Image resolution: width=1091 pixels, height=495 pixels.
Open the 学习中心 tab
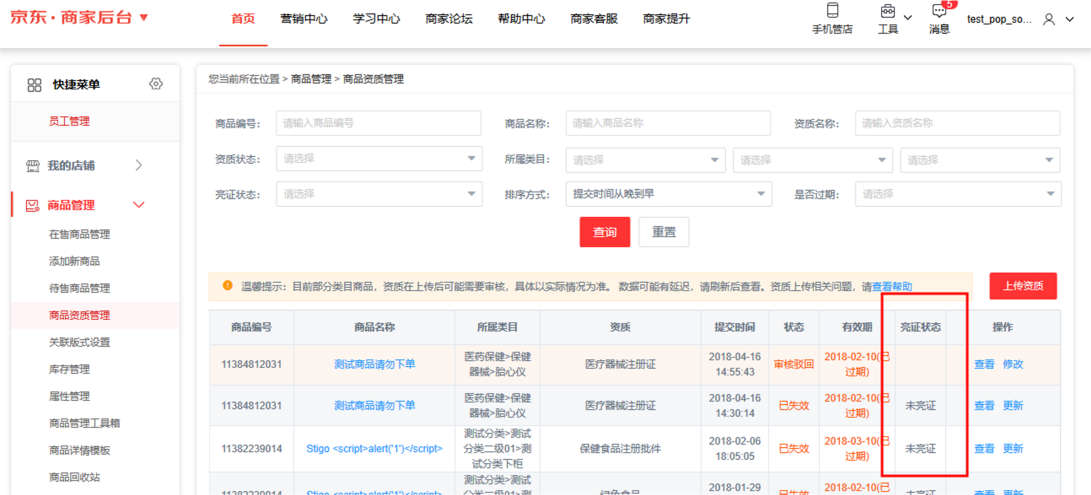tap(376, 19)
